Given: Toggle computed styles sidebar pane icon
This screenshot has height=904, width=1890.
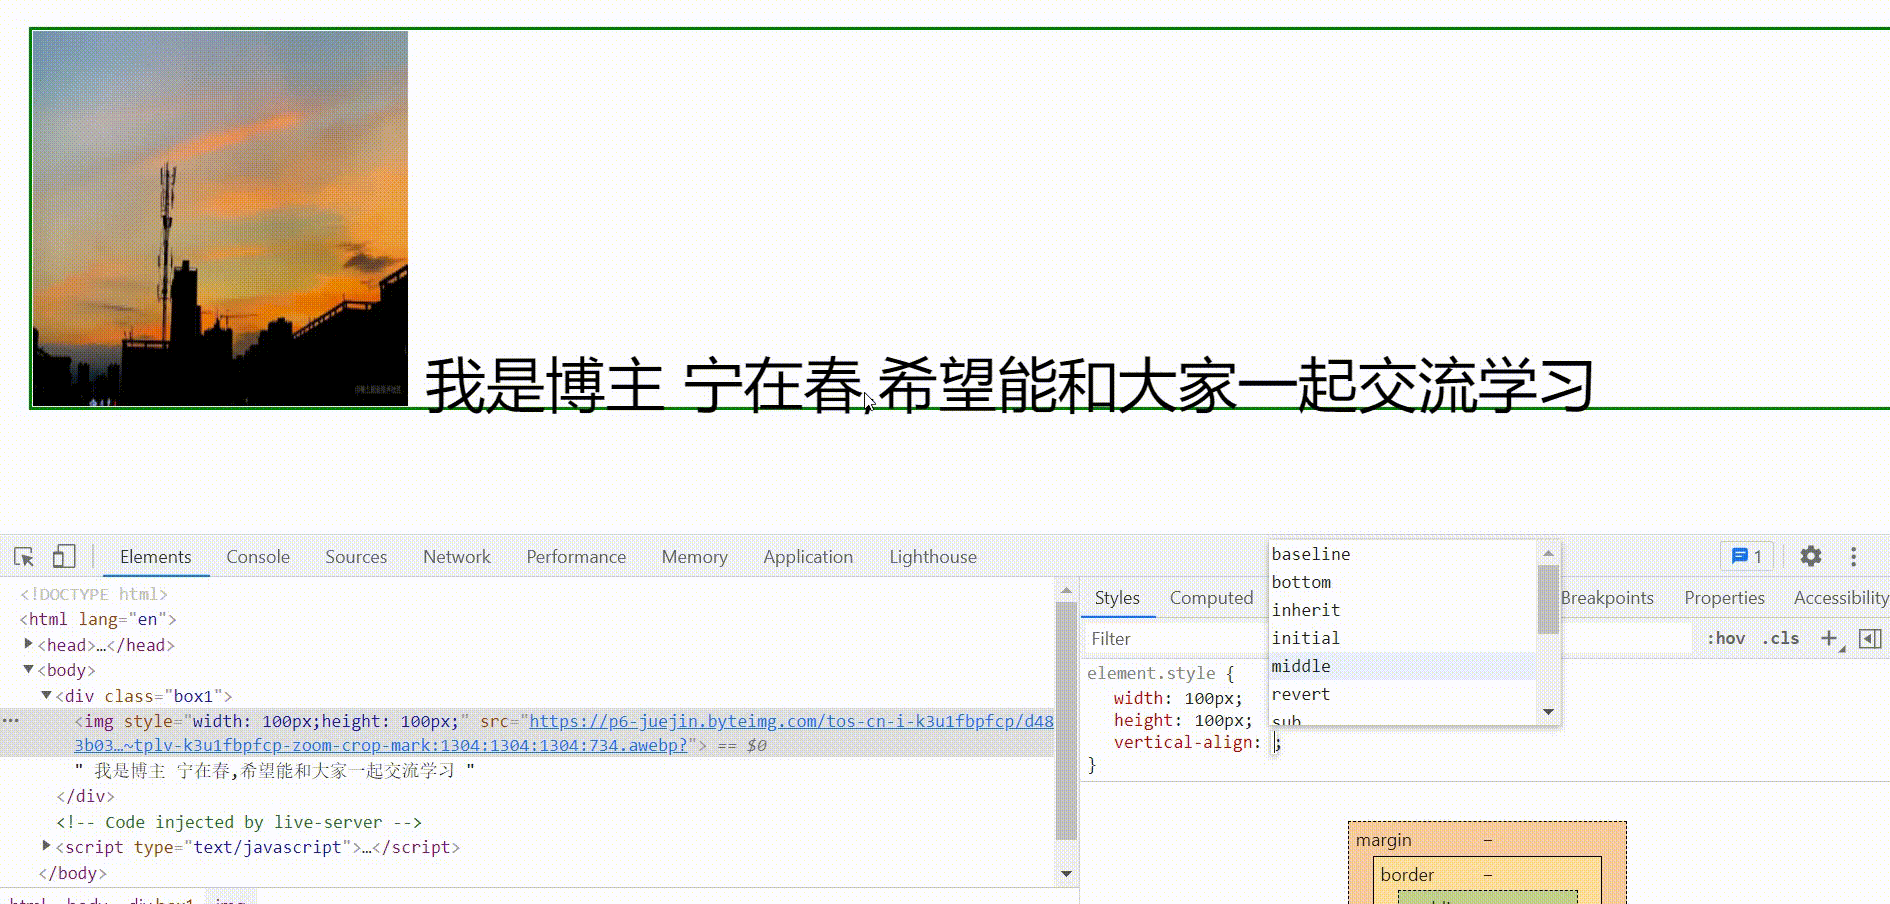Looking at the screenshot, I should [1870, 638].
